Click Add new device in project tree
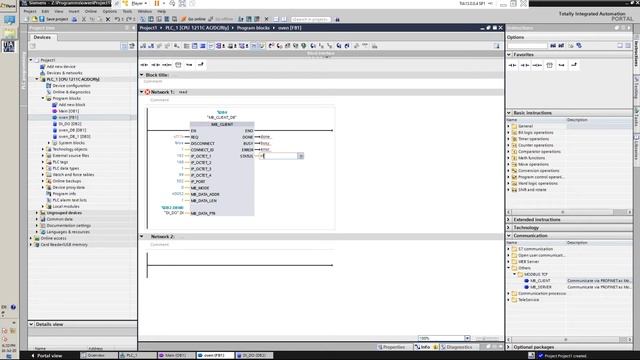 (61, 67)
